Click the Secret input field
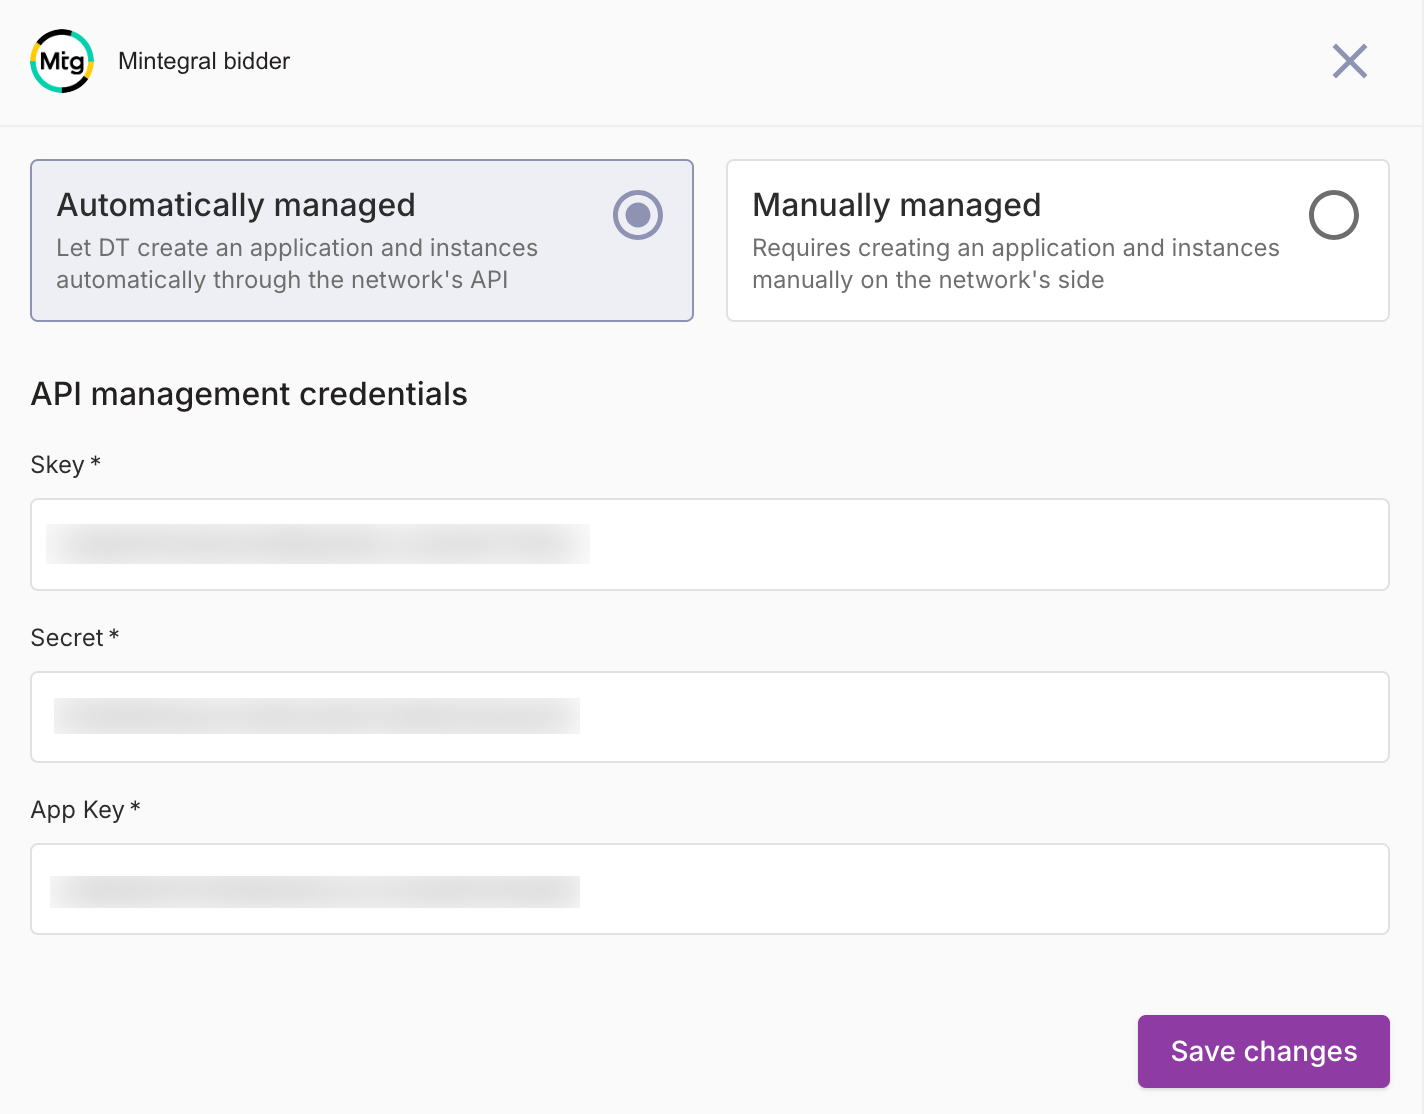This screenshot has height=1114, width=1424. [710, 717]
